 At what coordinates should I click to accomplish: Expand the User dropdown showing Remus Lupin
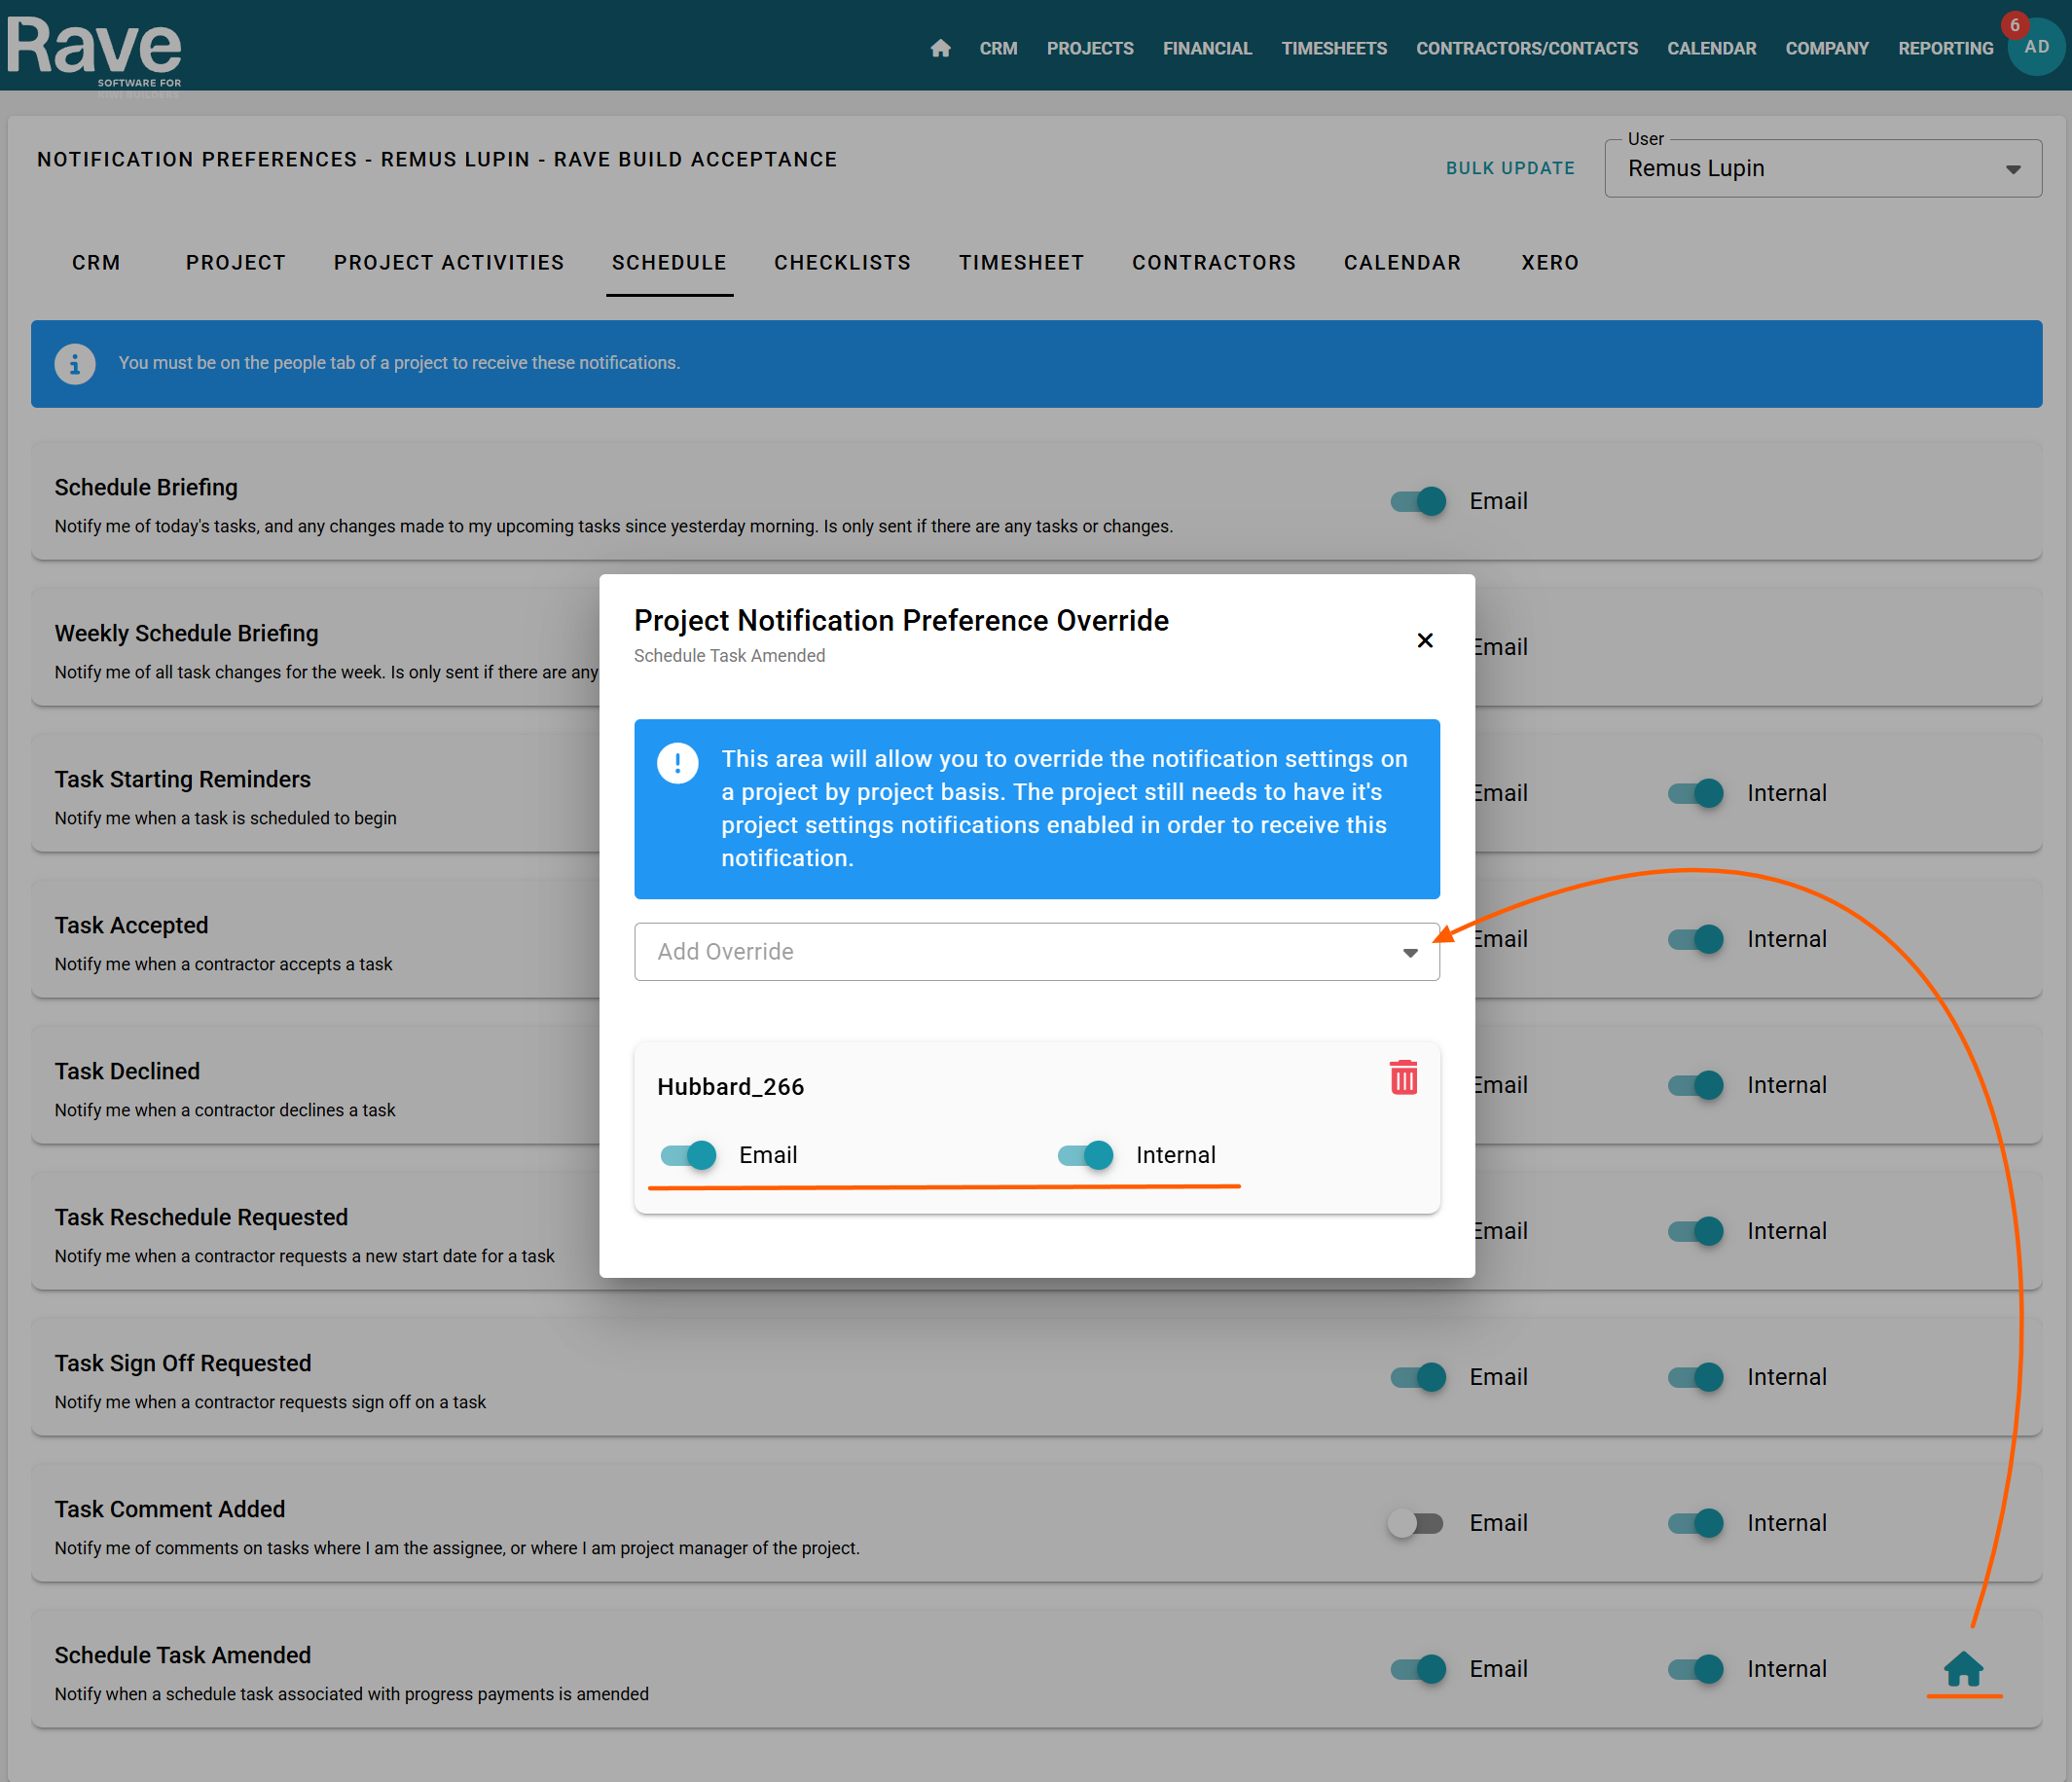click(1822, 168)
